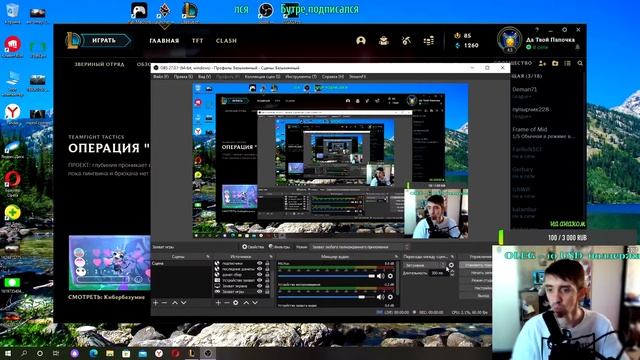
Task: Move scene up with the arrow icon
Action: [x=175, y=302]
